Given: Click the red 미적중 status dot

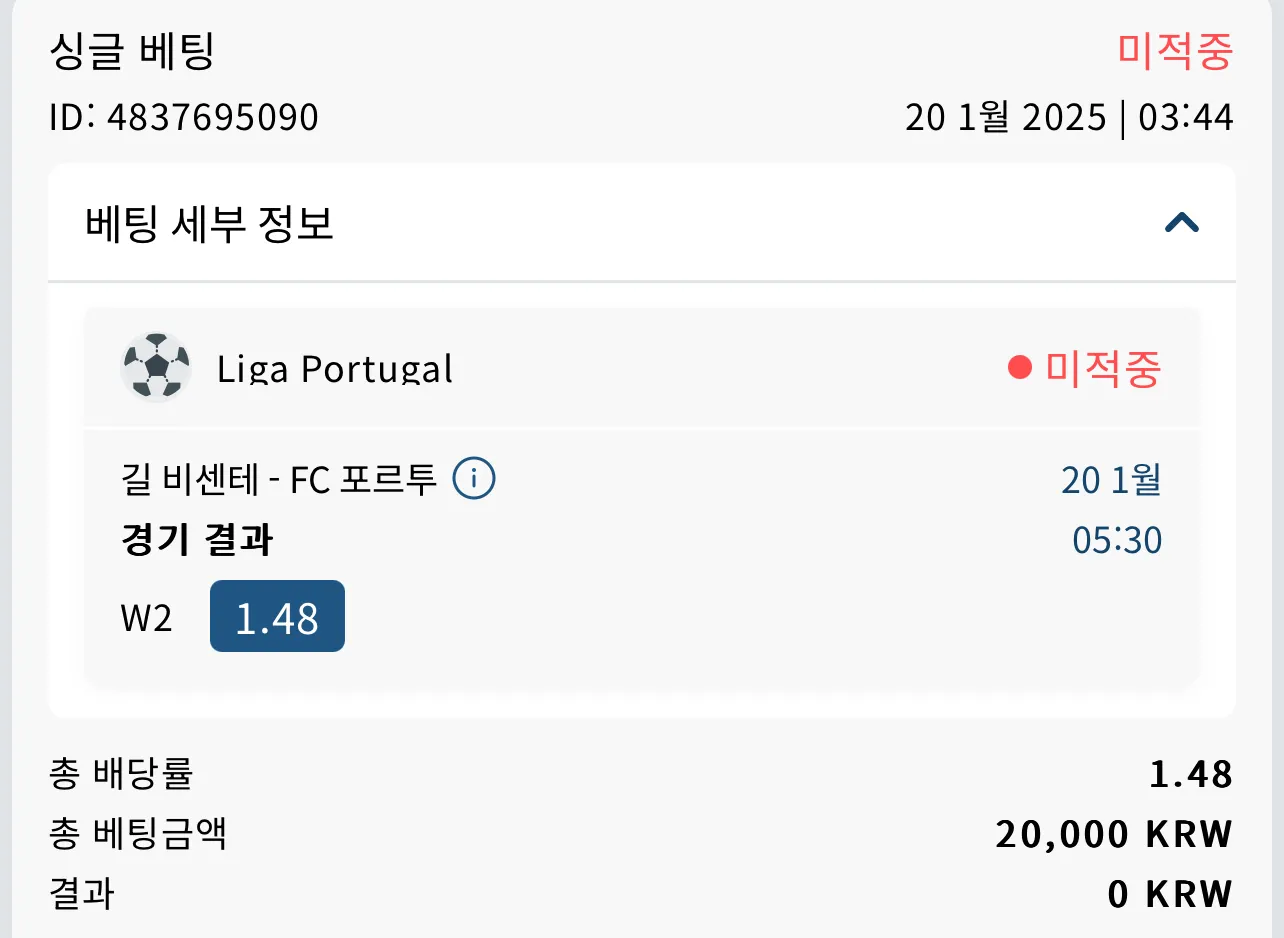Looking at the screenshot, I should pos(1019,369).
